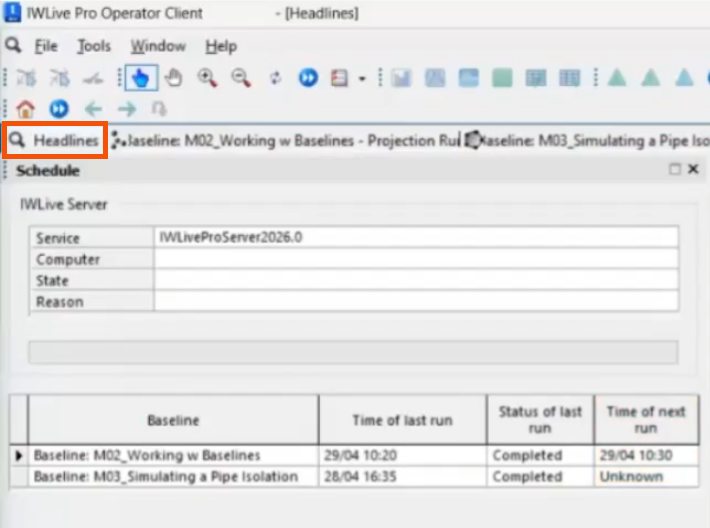Click the empty Computer value field
710x528 pixels.
416,259
